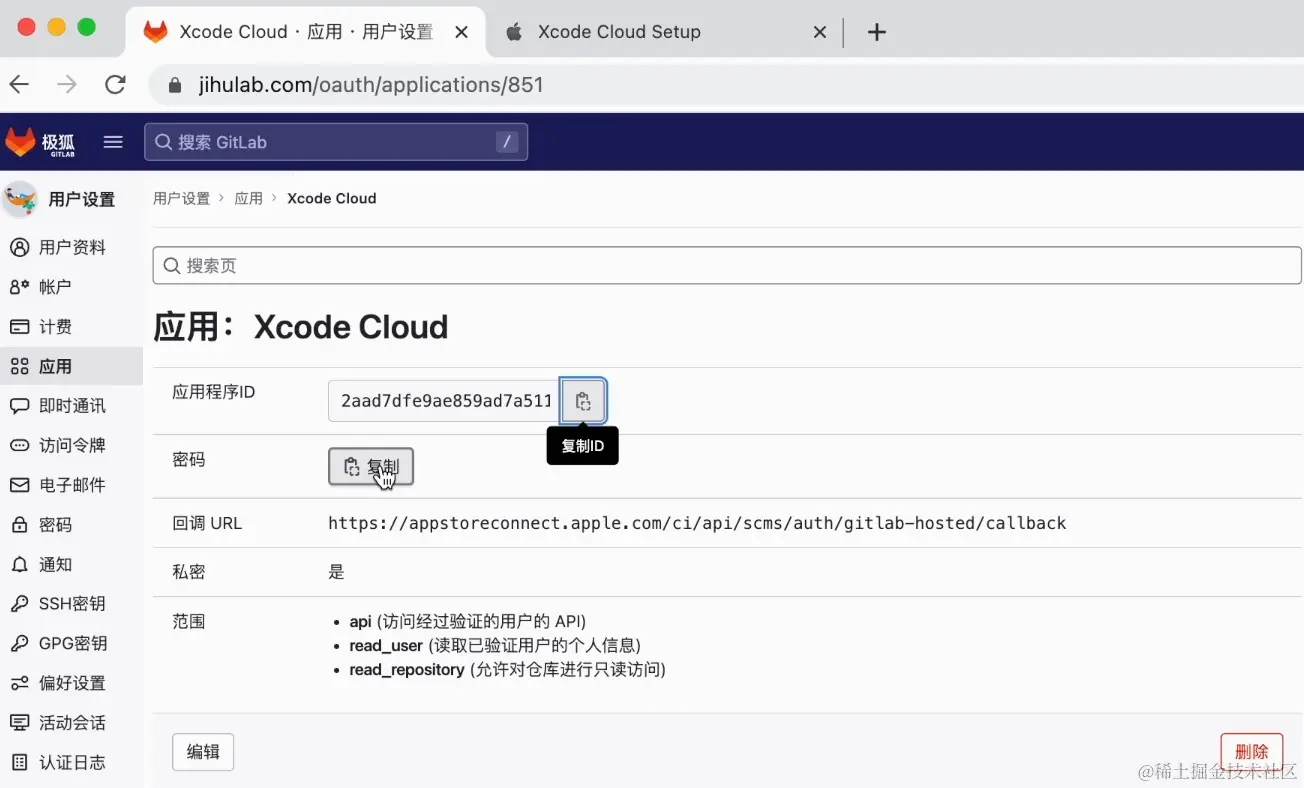This screenshot has height=788, width=1304.
Task: Click the red 删除 delete button
Action: point(1252,752)
